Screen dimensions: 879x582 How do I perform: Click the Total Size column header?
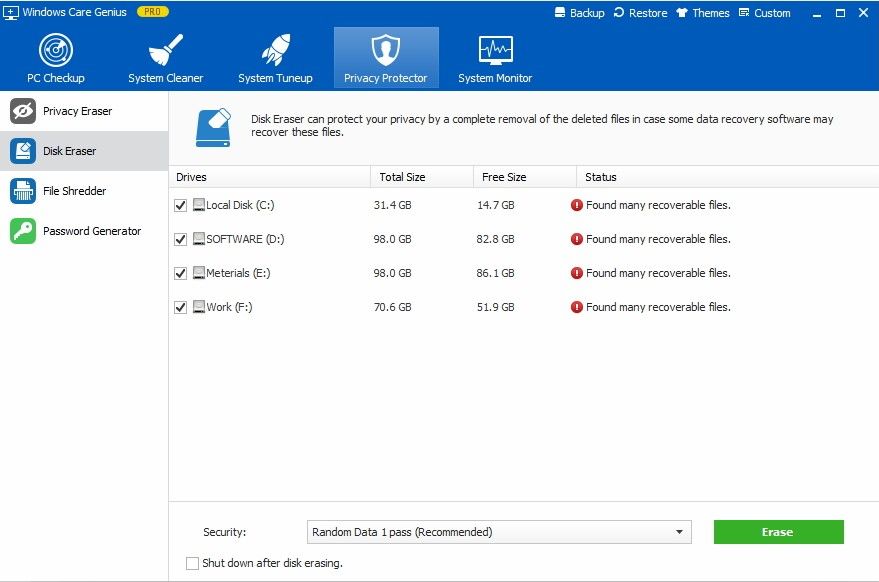click(422, 177)
